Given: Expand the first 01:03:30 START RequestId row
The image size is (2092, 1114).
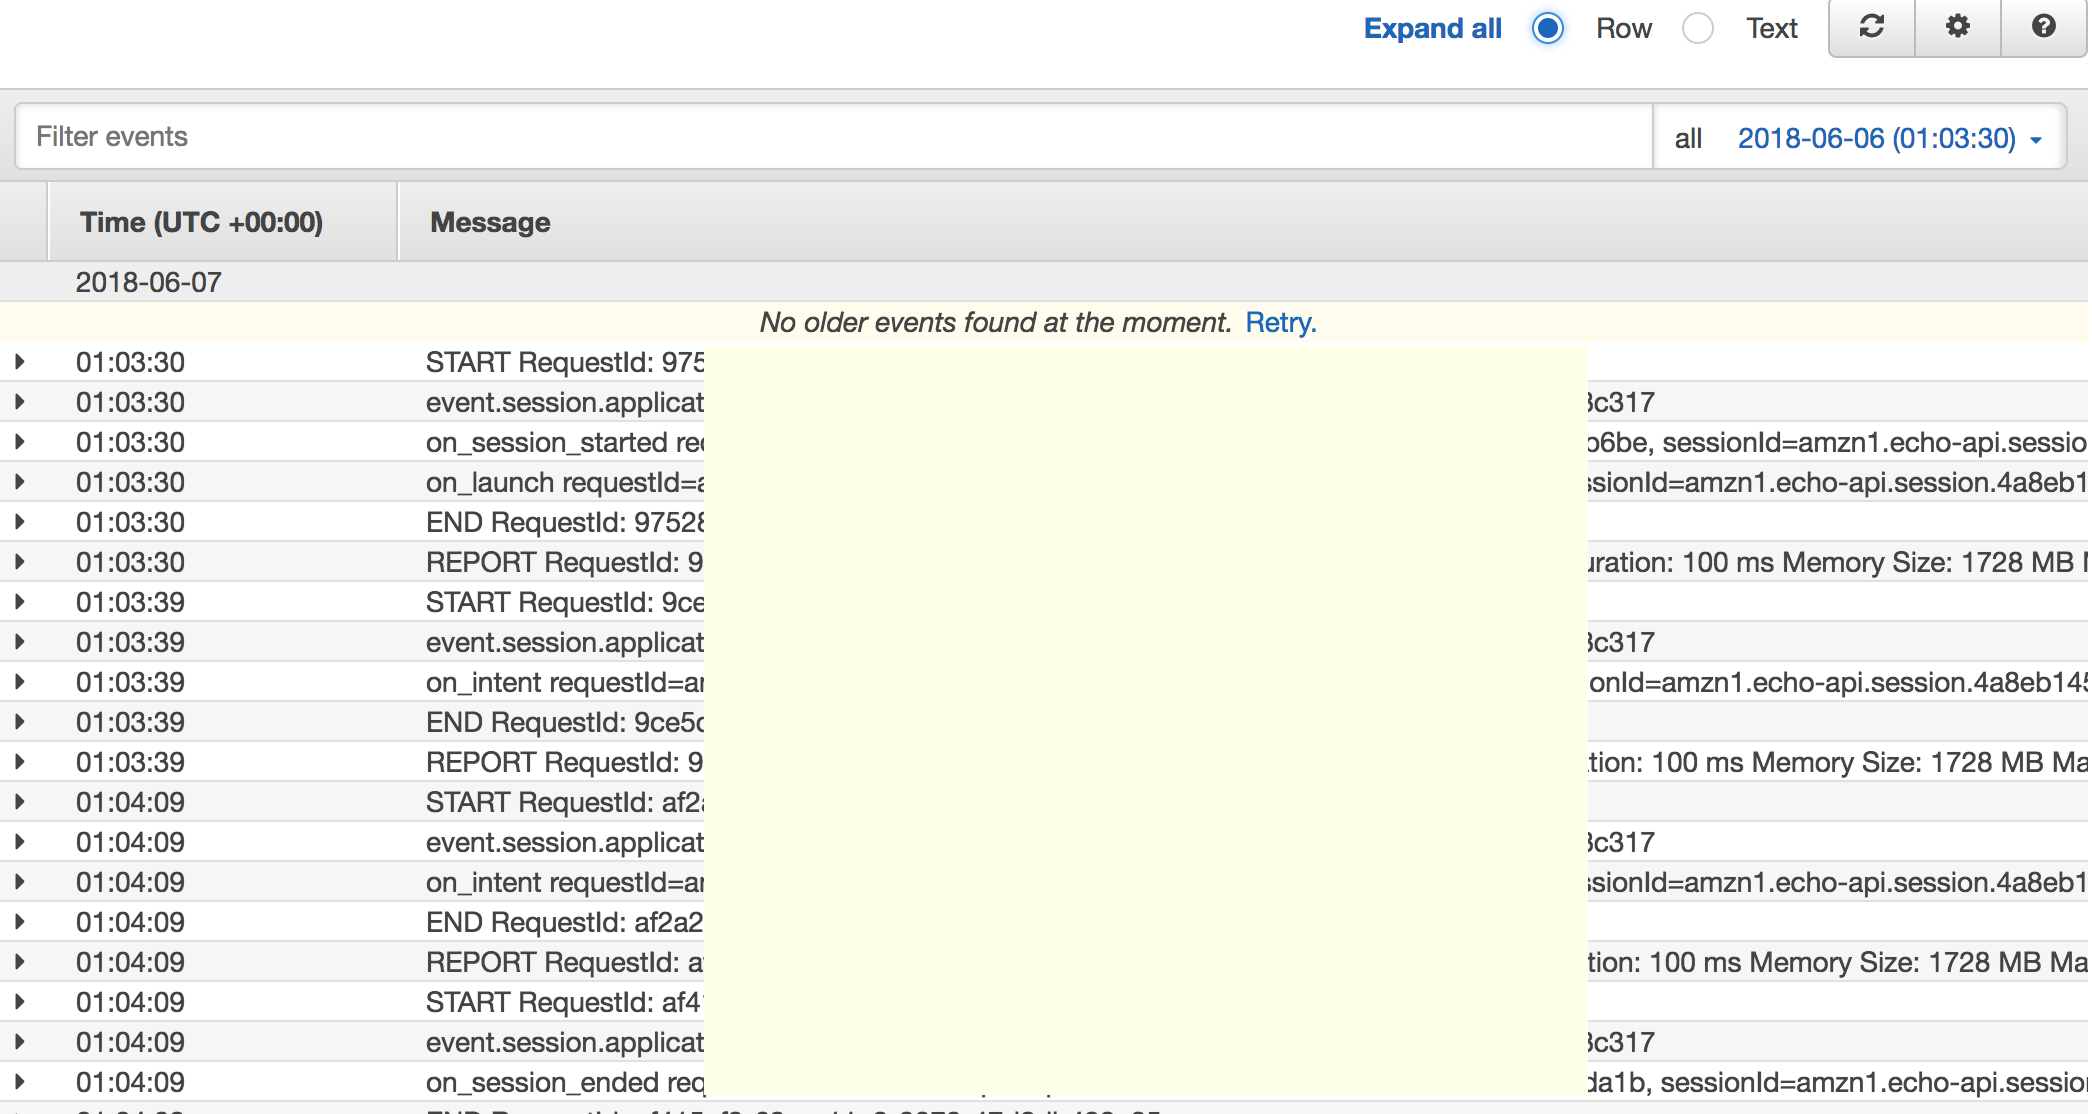Looking at the screenshot, I should pos(20,362).
